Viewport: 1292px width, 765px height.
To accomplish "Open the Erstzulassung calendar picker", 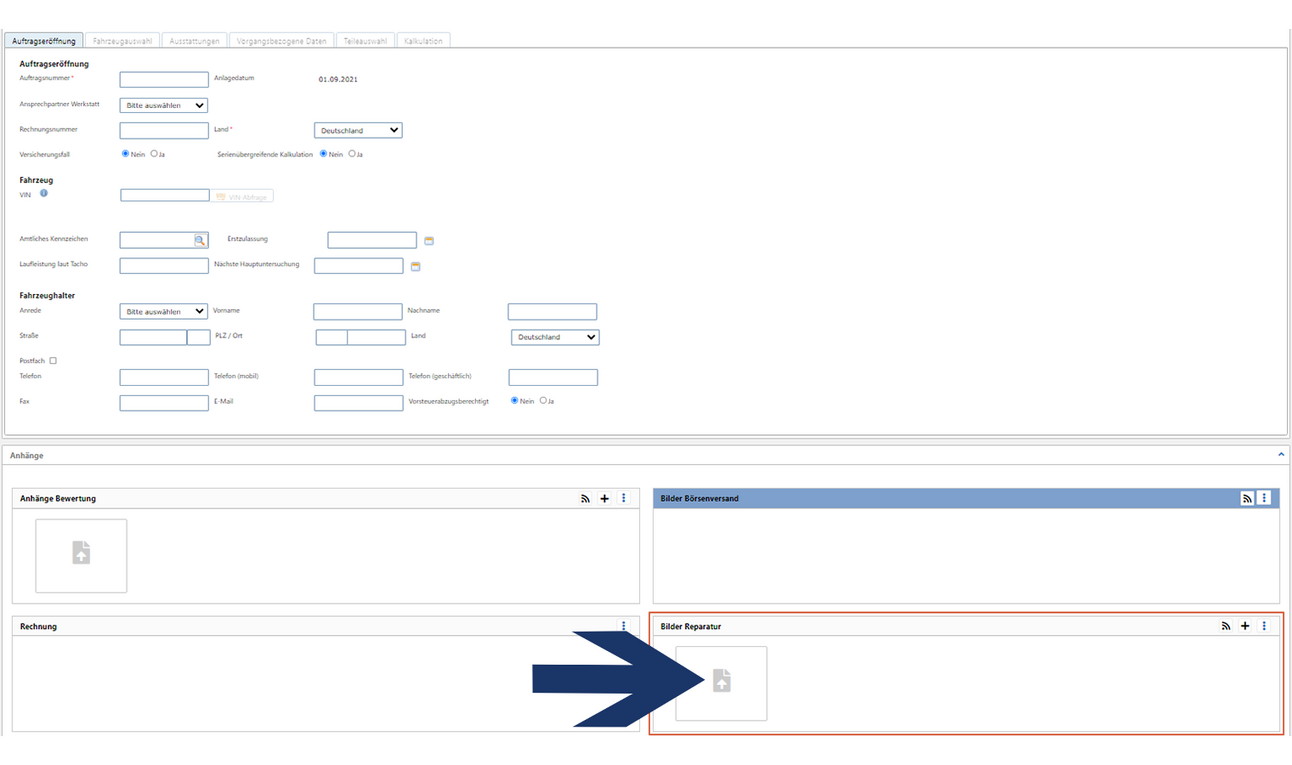I will [429, 241].
